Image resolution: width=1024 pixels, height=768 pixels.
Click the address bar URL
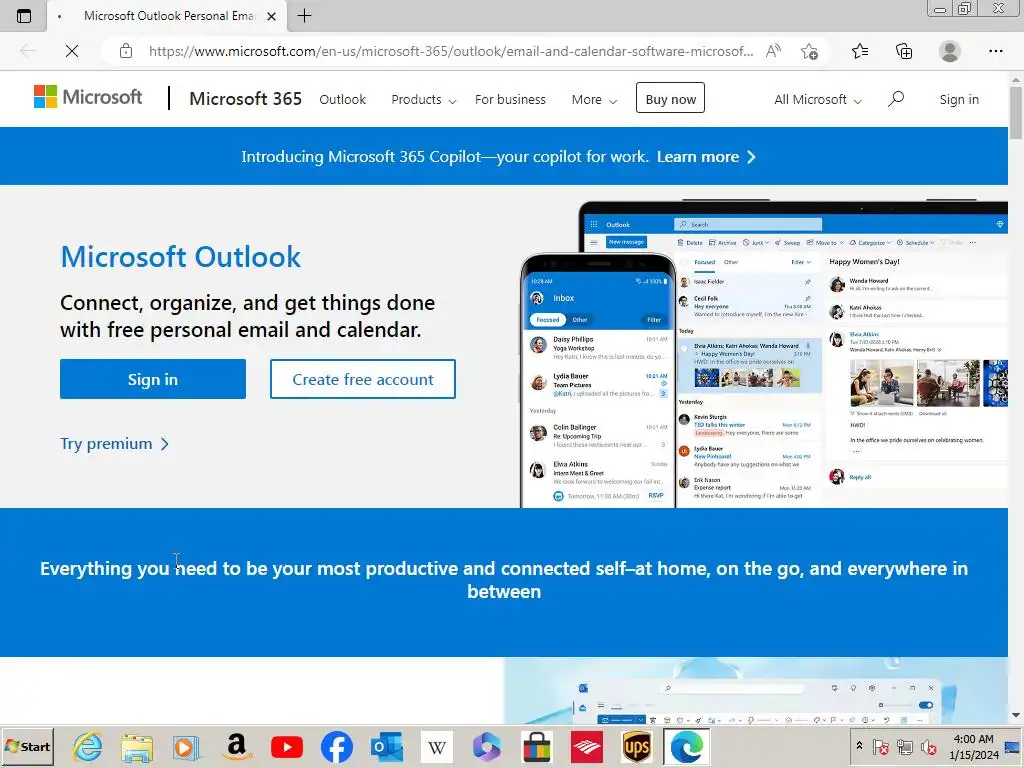click(451, 51)
